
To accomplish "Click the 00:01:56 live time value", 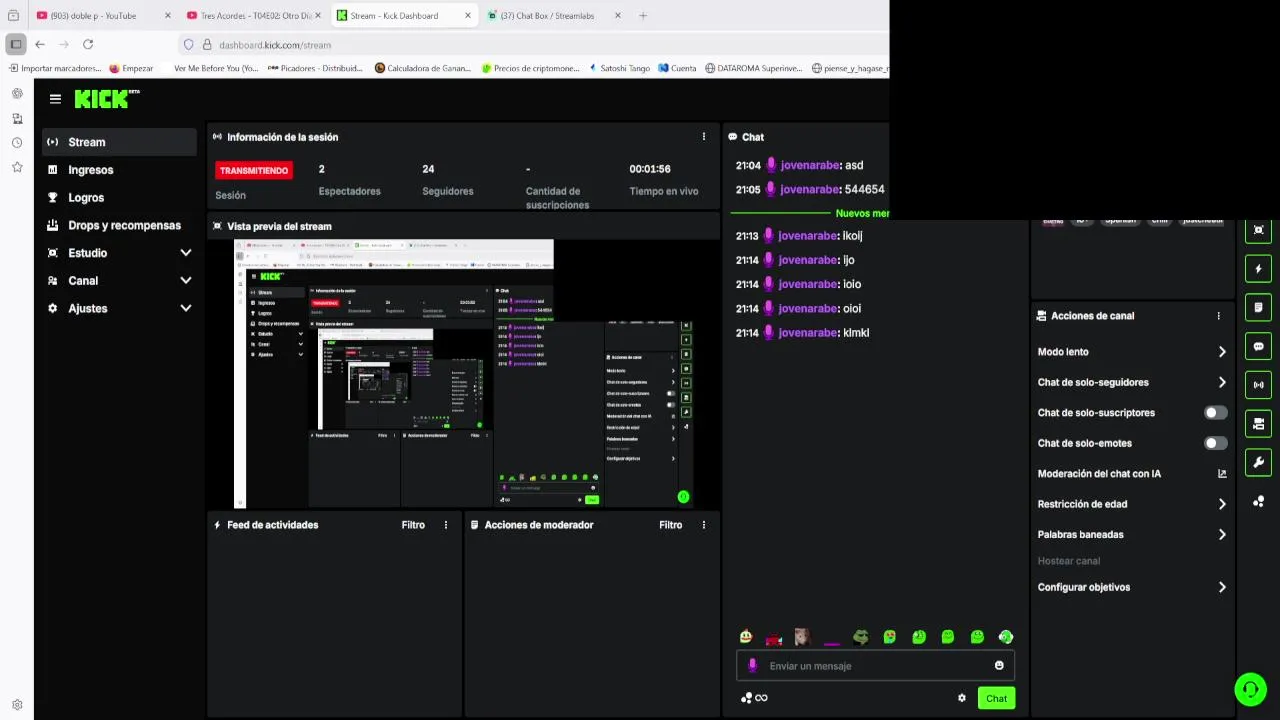I will click(x=650, y=169).
